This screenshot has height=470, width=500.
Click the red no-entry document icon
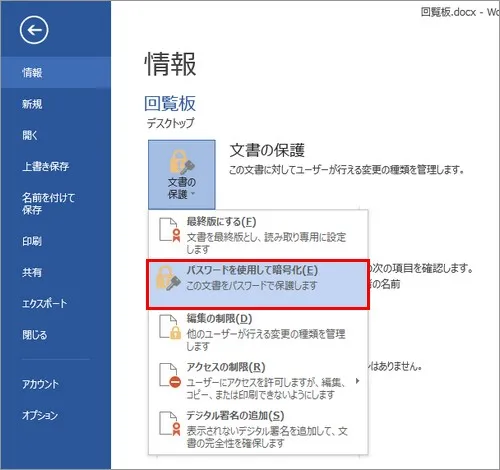coord(170,376)
